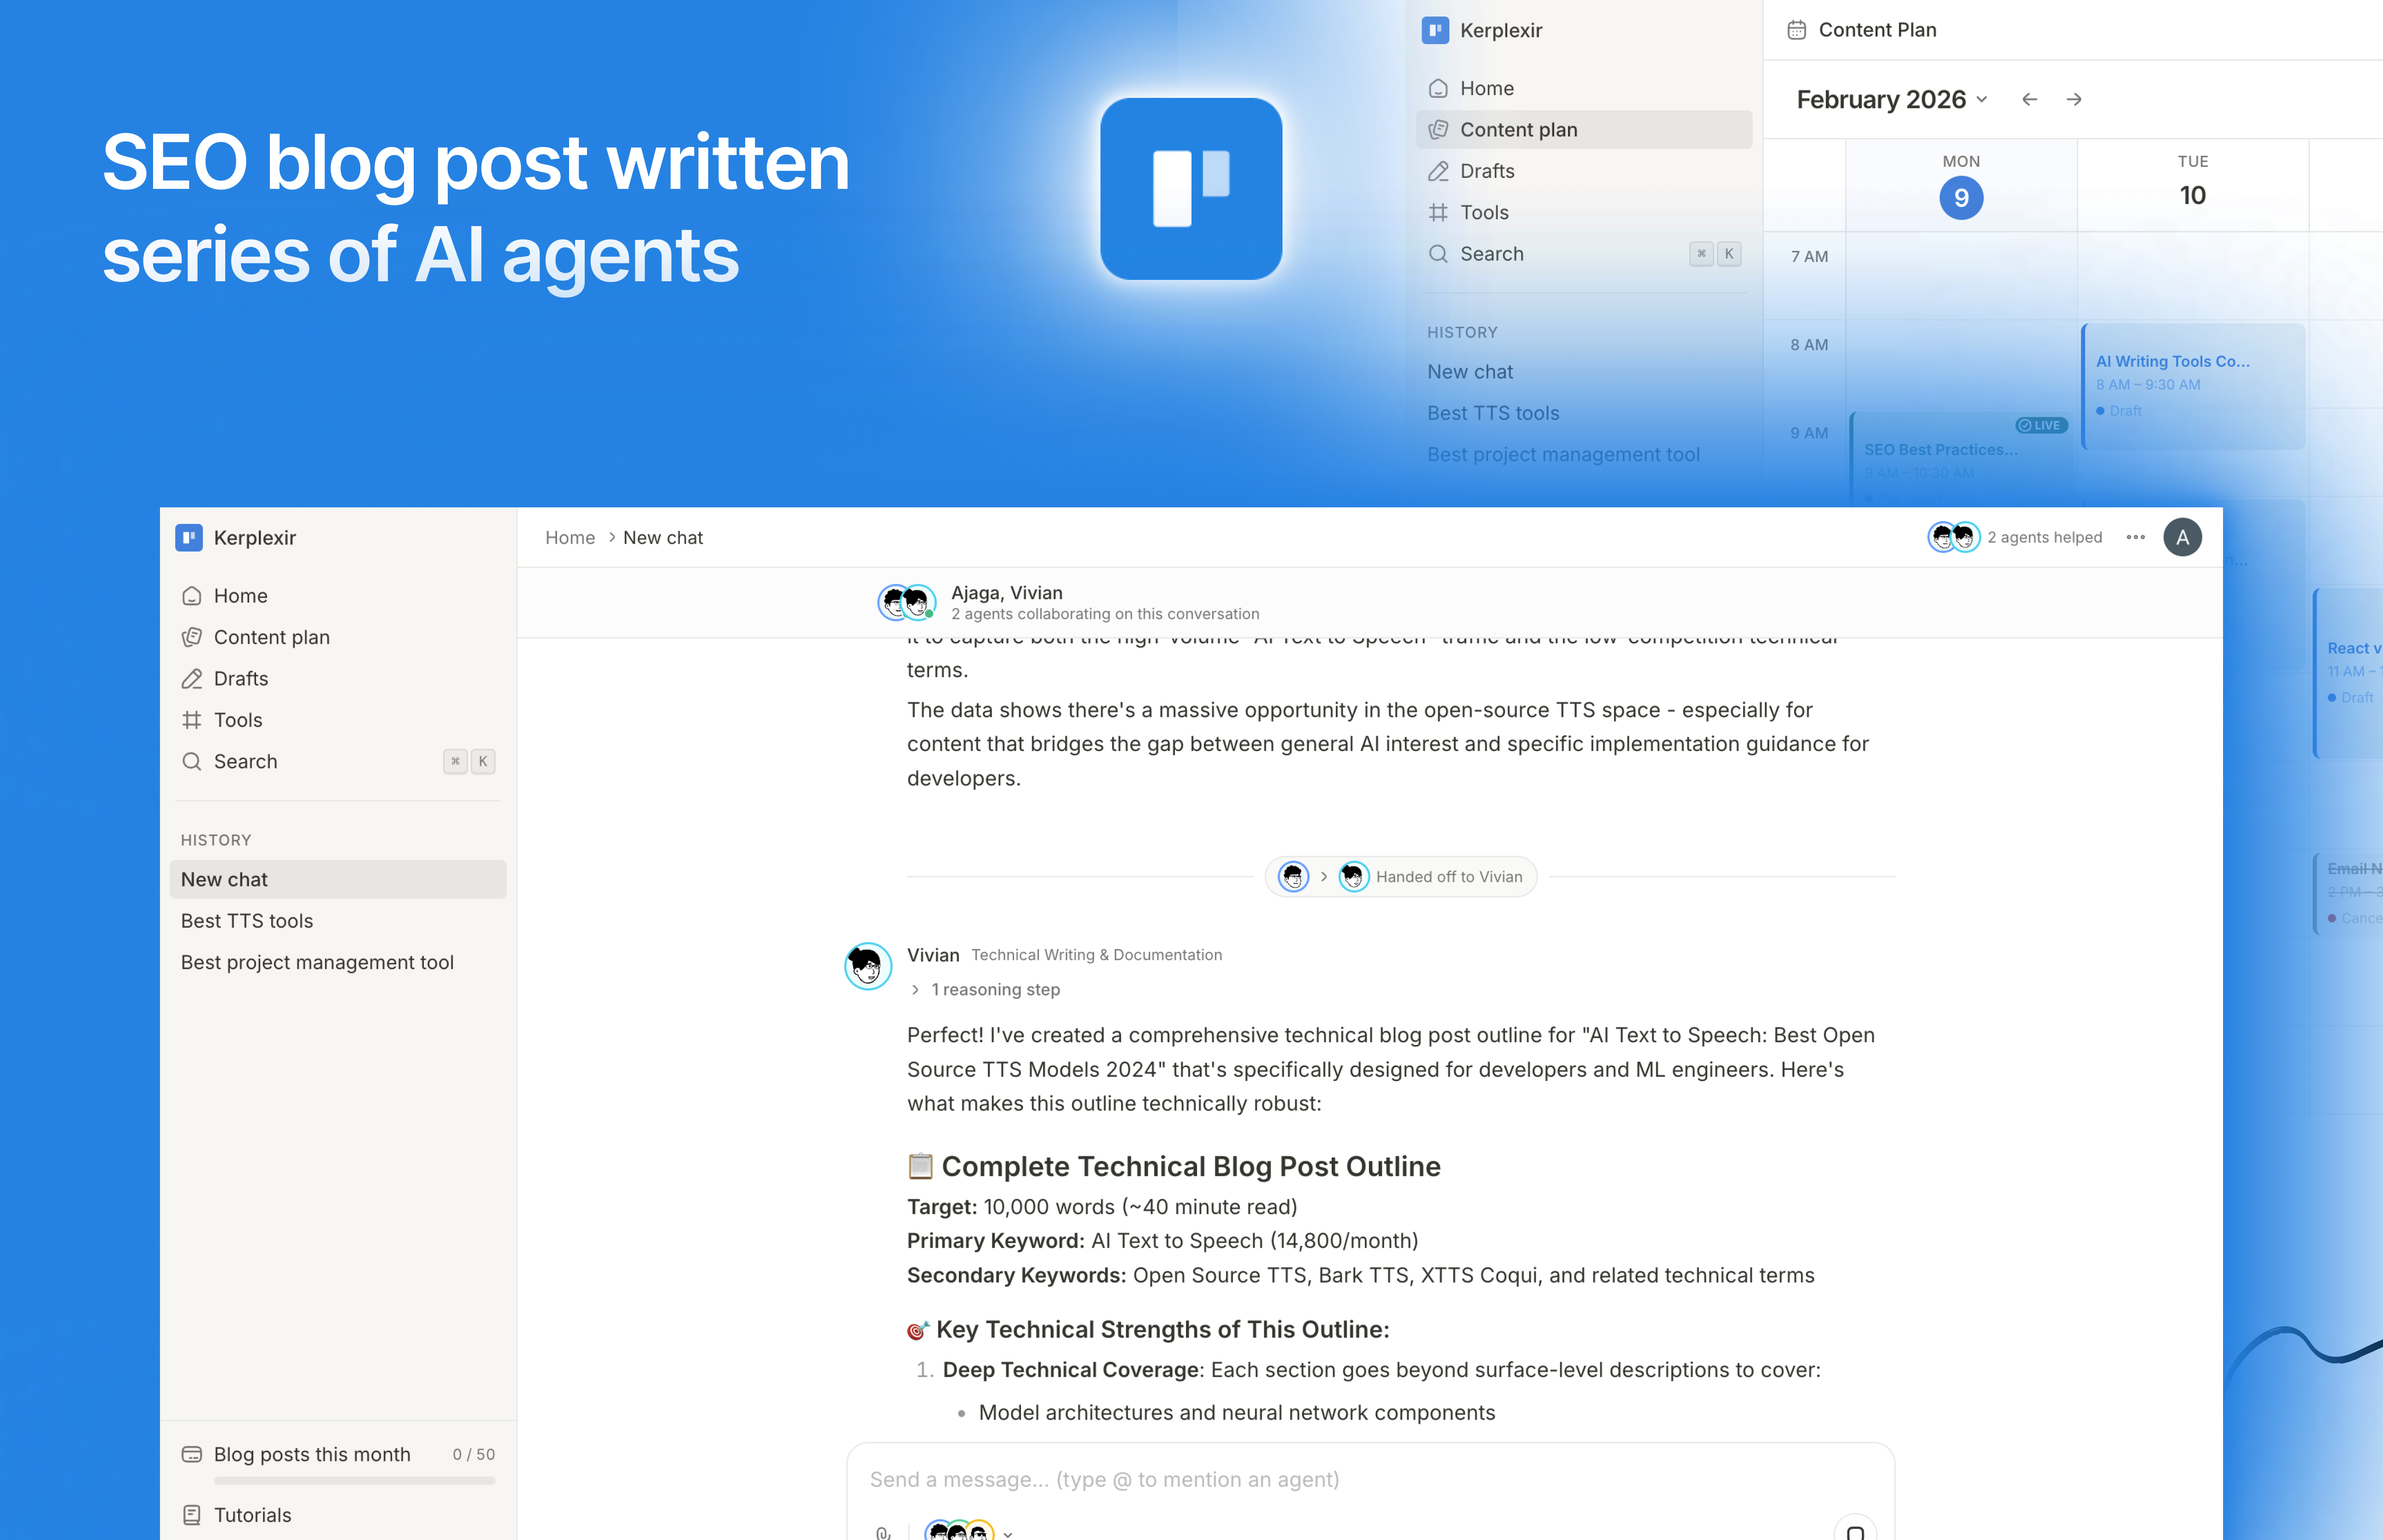Select 'Best TTS tools' under History

click(x=246, y=920)
